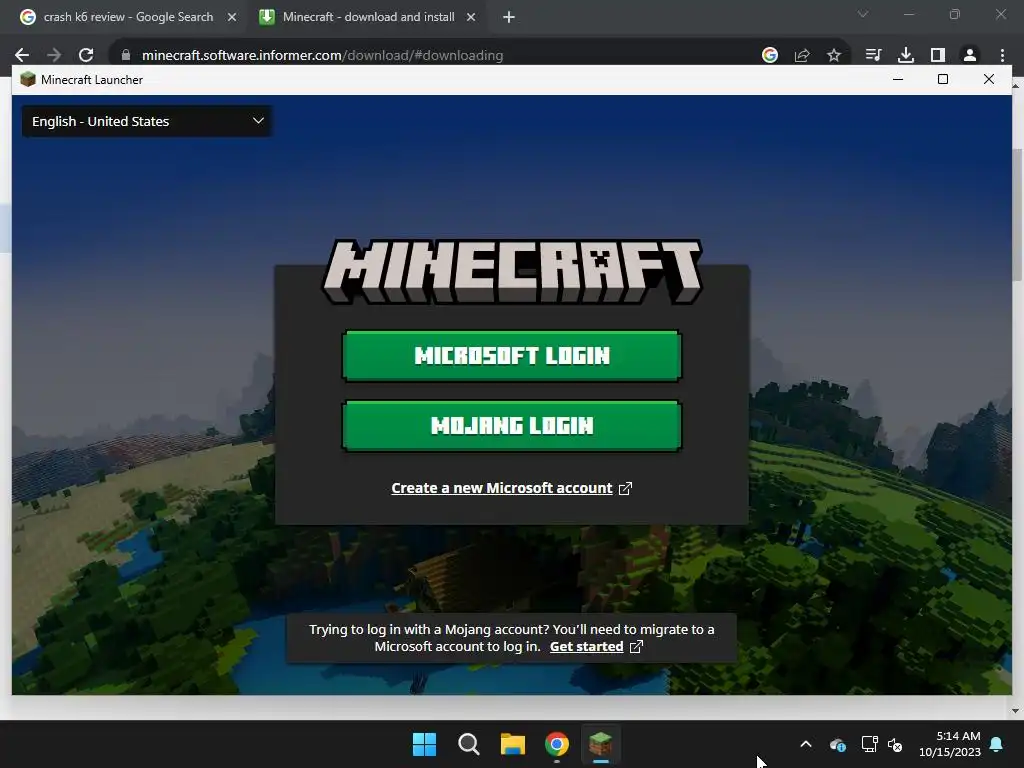
Task: Open Google Chrome from taskbar
Action: (x=556, y=744)
